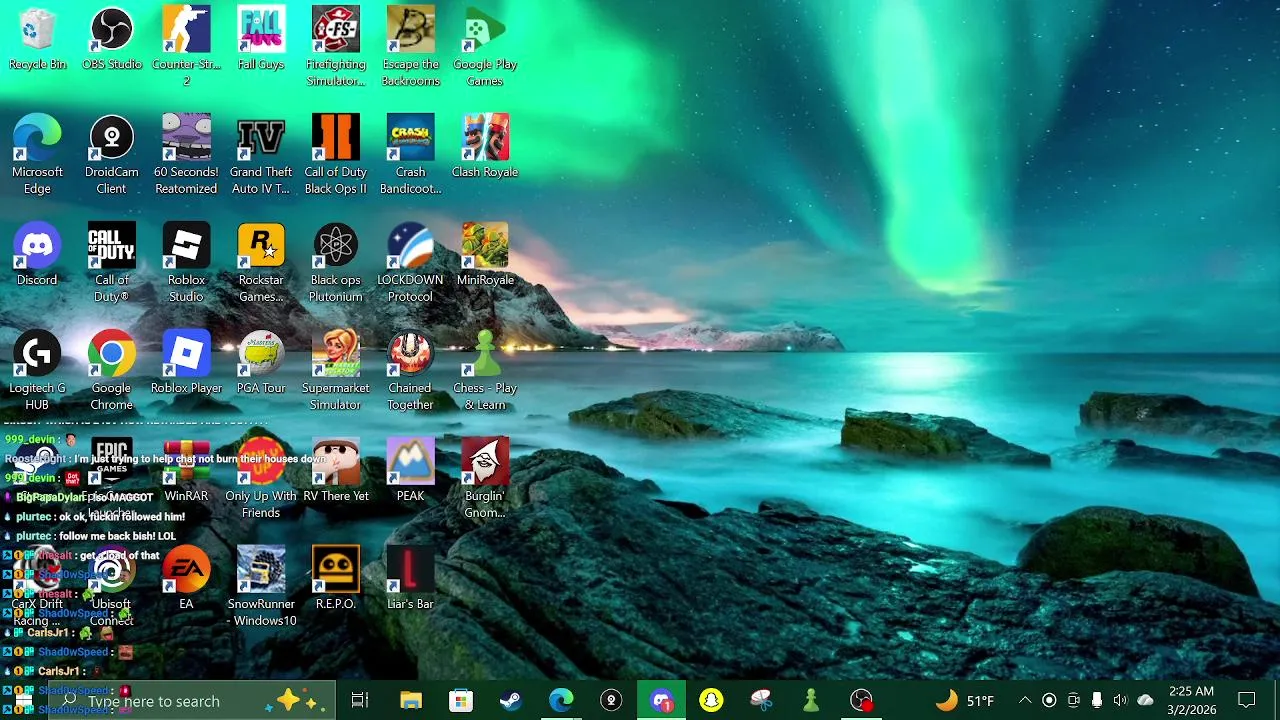
Task: Open Counter-Strike 2 desktop shortcut
Action: [186, 47]
